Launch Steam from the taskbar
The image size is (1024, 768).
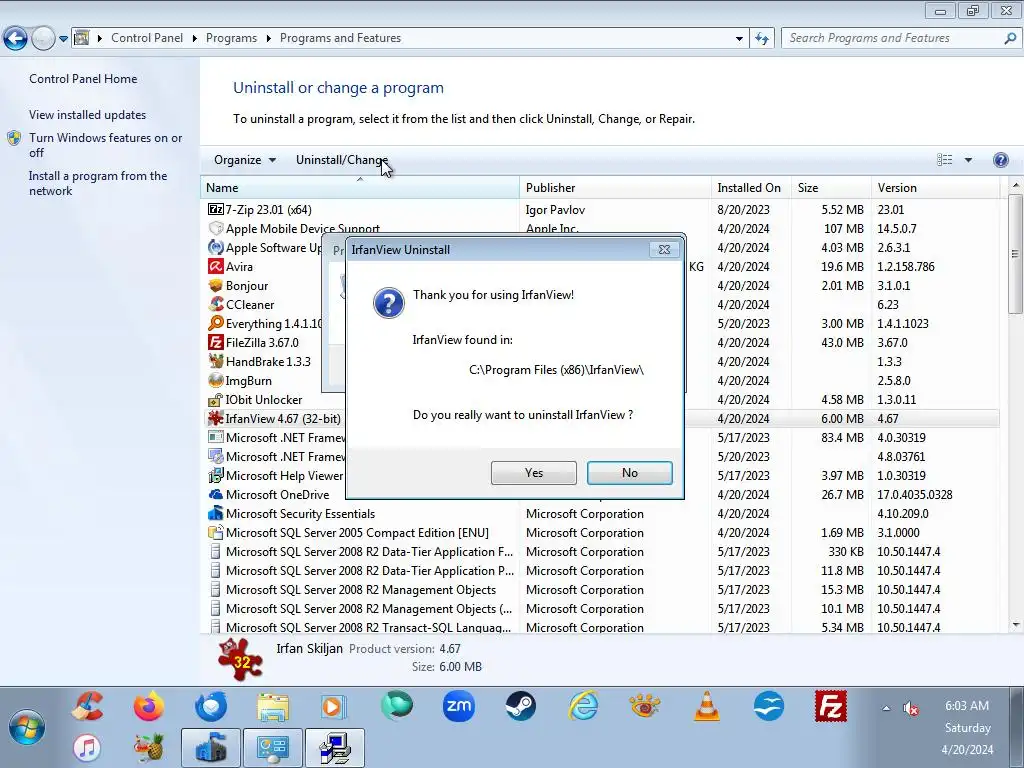pyautogui.click(x=520, y=707)
